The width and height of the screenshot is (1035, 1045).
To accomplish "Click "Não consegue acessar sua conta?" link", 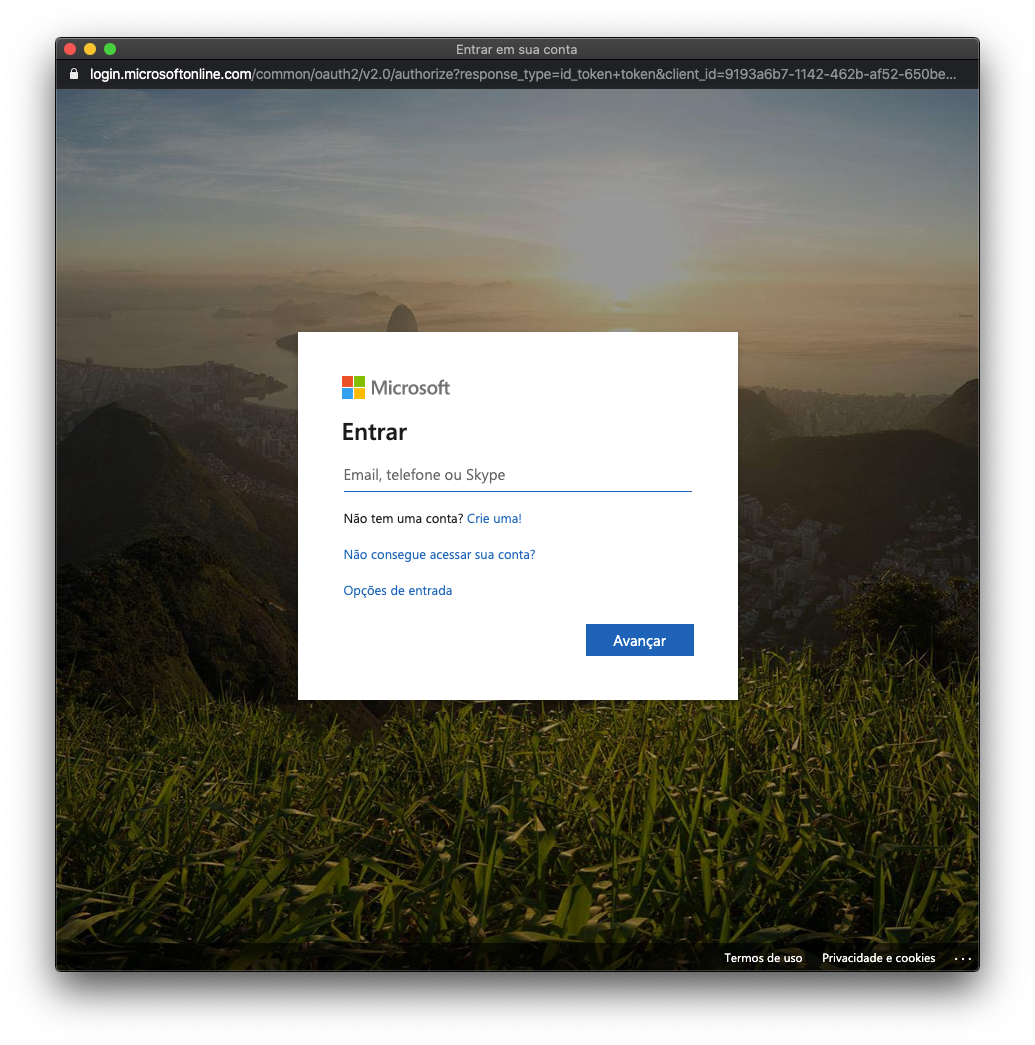I will (x=439, y=555).
